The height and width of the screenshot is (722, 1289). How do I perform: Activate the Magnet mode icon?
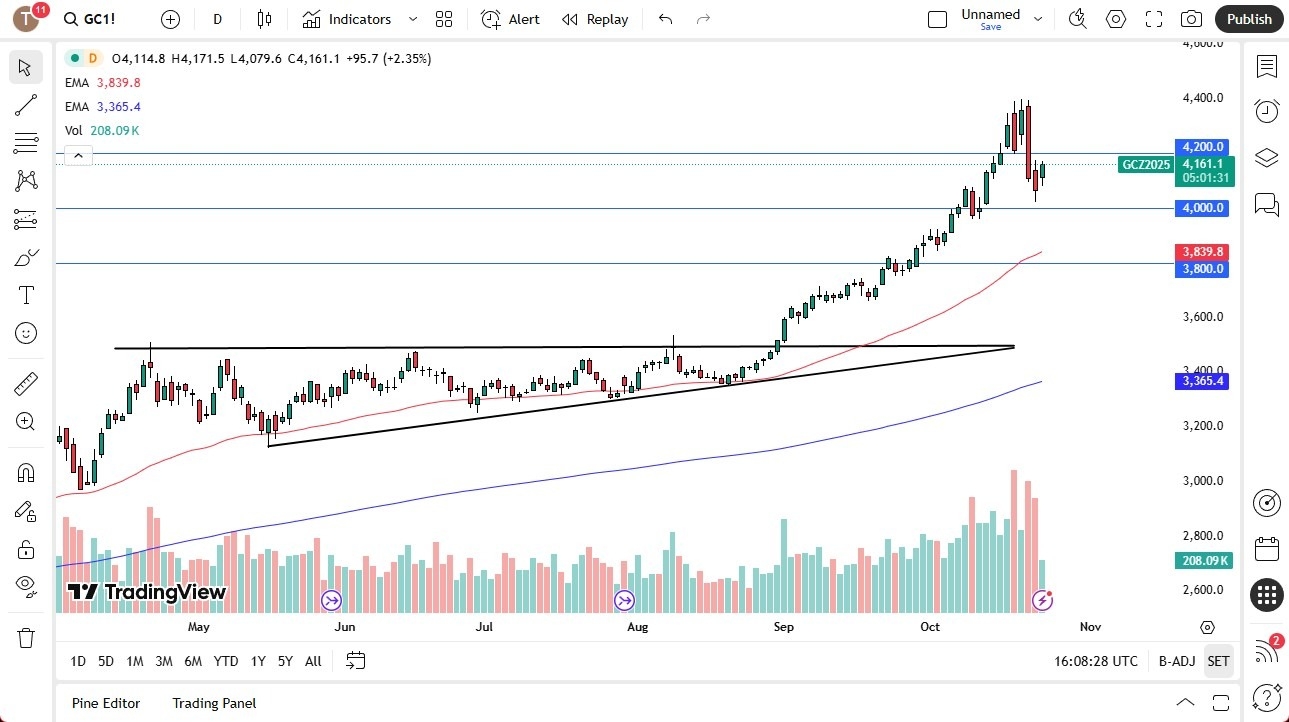[26, 471]
